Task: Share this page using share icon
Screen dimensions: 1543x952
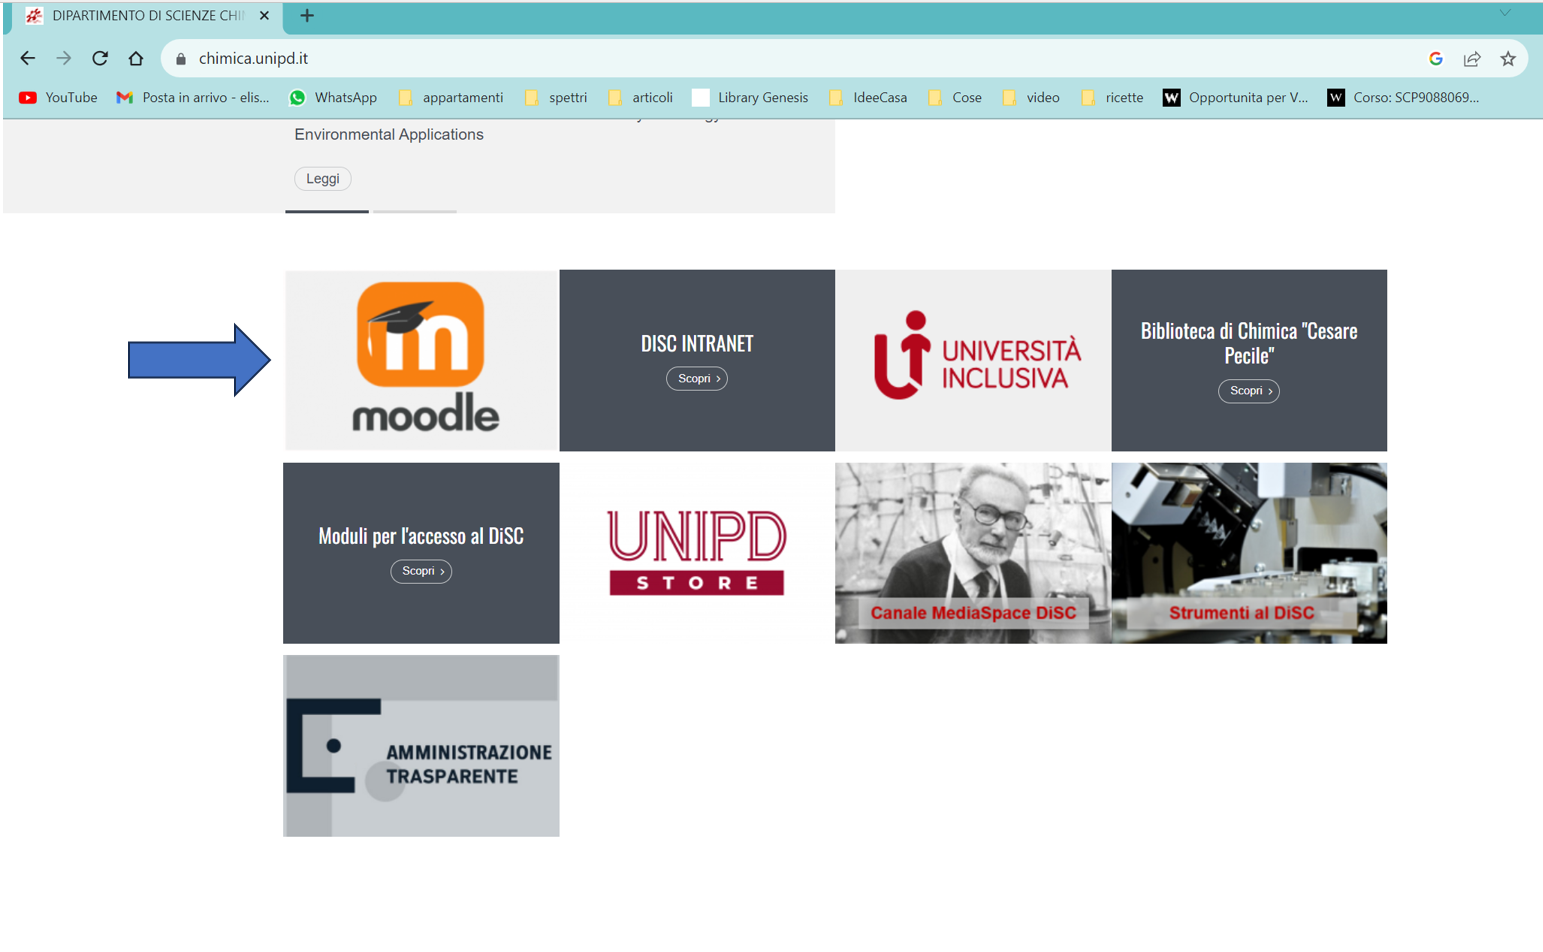Action: click(1472, 59)
